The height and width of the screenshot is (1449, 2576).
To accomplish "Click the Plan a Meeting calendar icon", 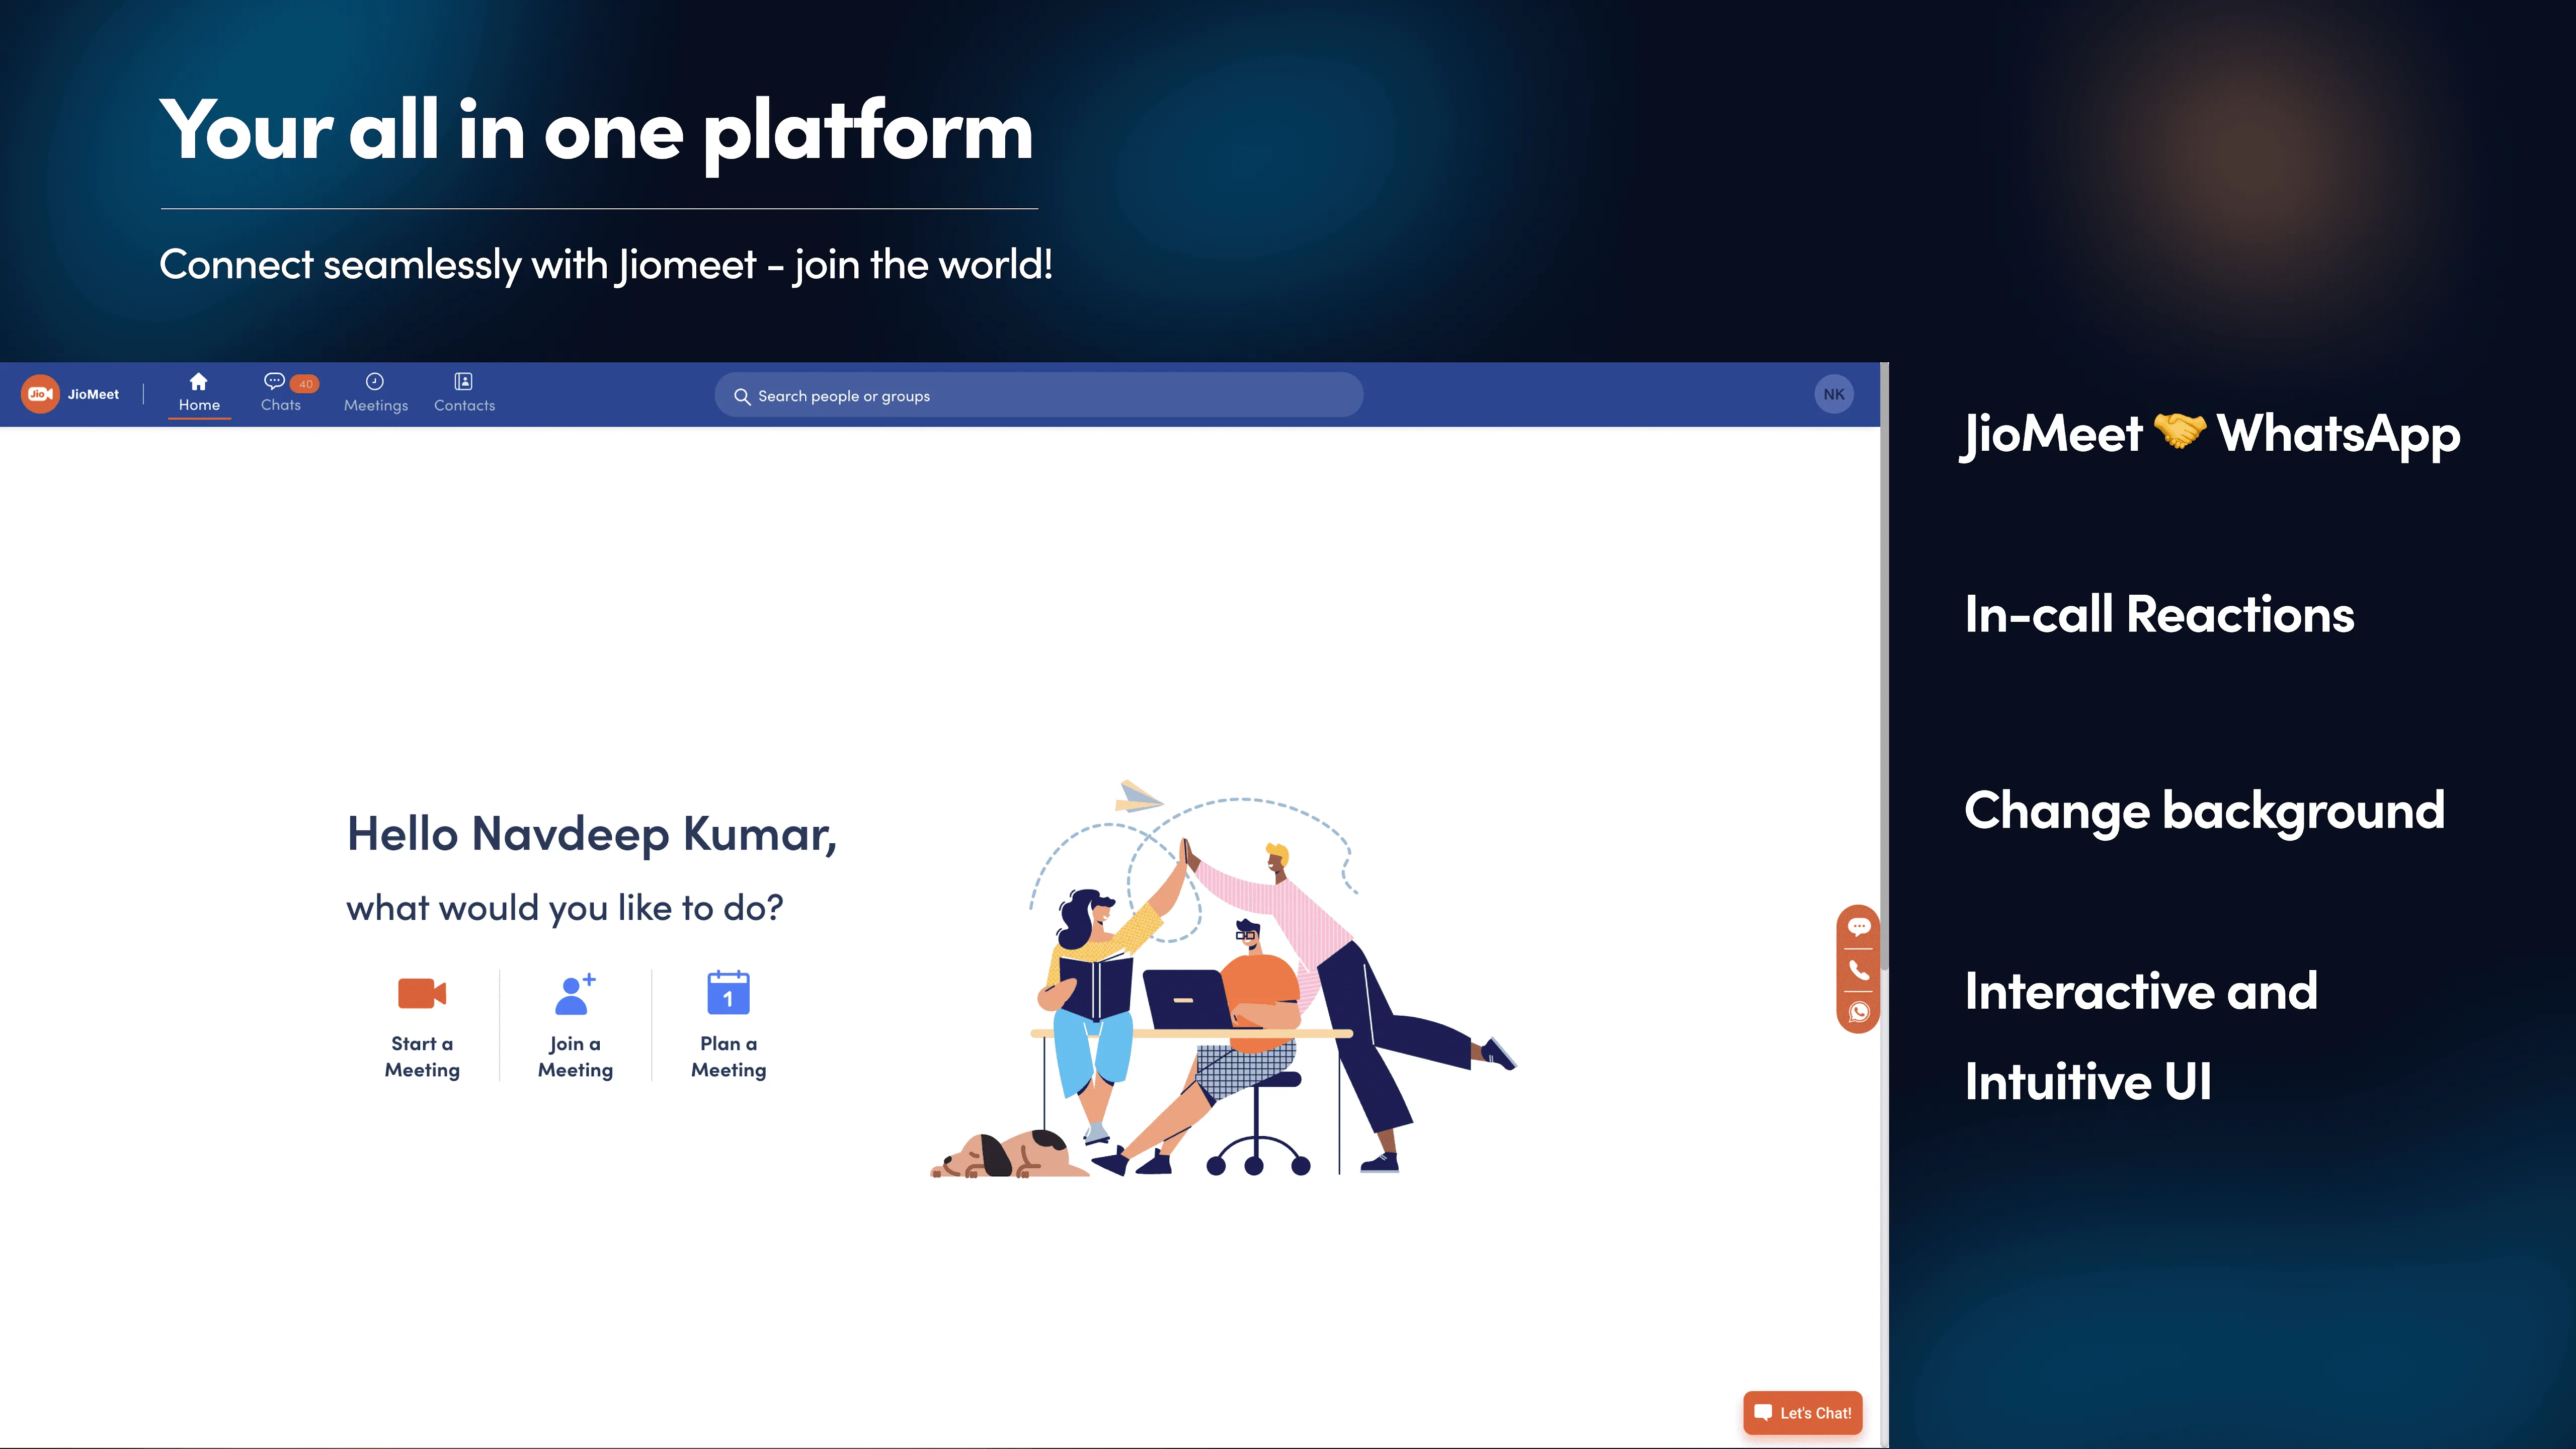I will (x=728, y=992).
